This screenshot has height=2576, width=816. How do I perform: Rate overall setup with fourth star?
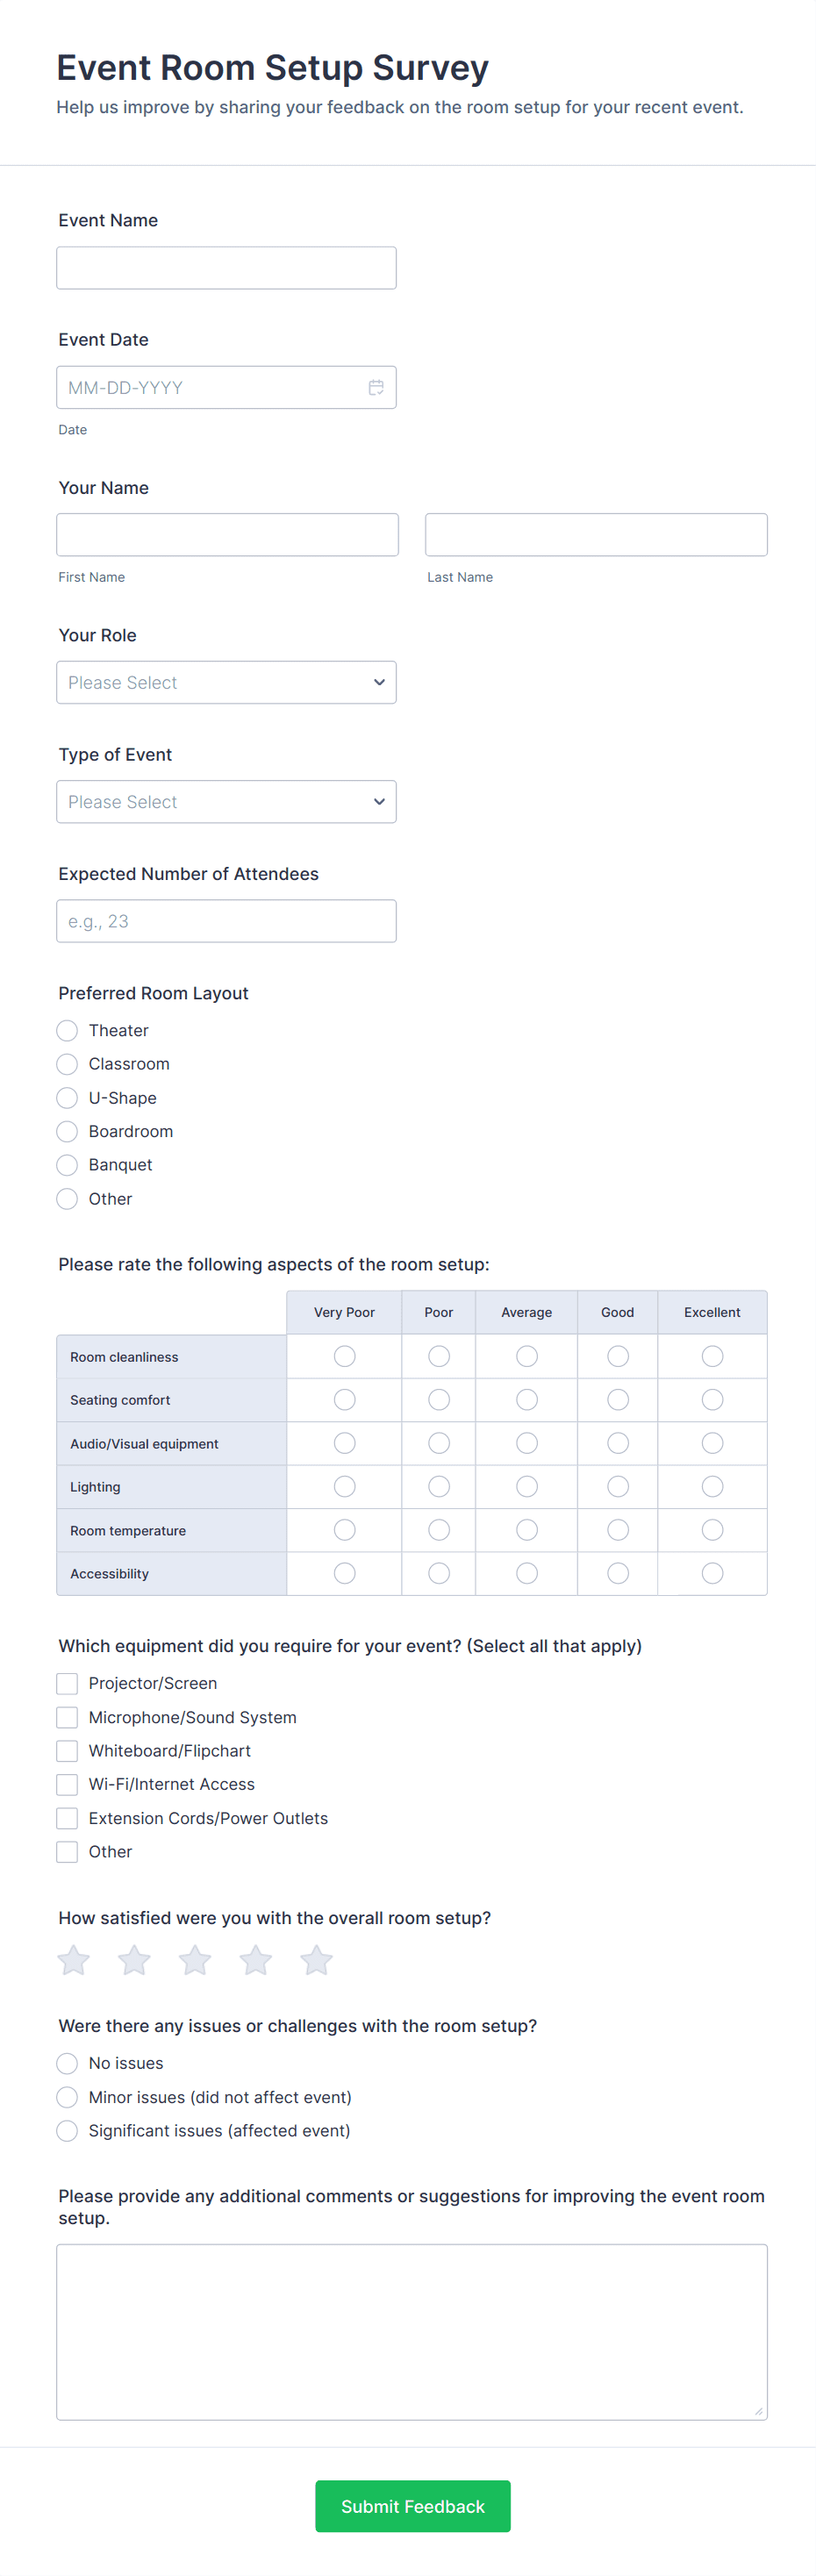pyautogui.click(x=256, y=1960)
